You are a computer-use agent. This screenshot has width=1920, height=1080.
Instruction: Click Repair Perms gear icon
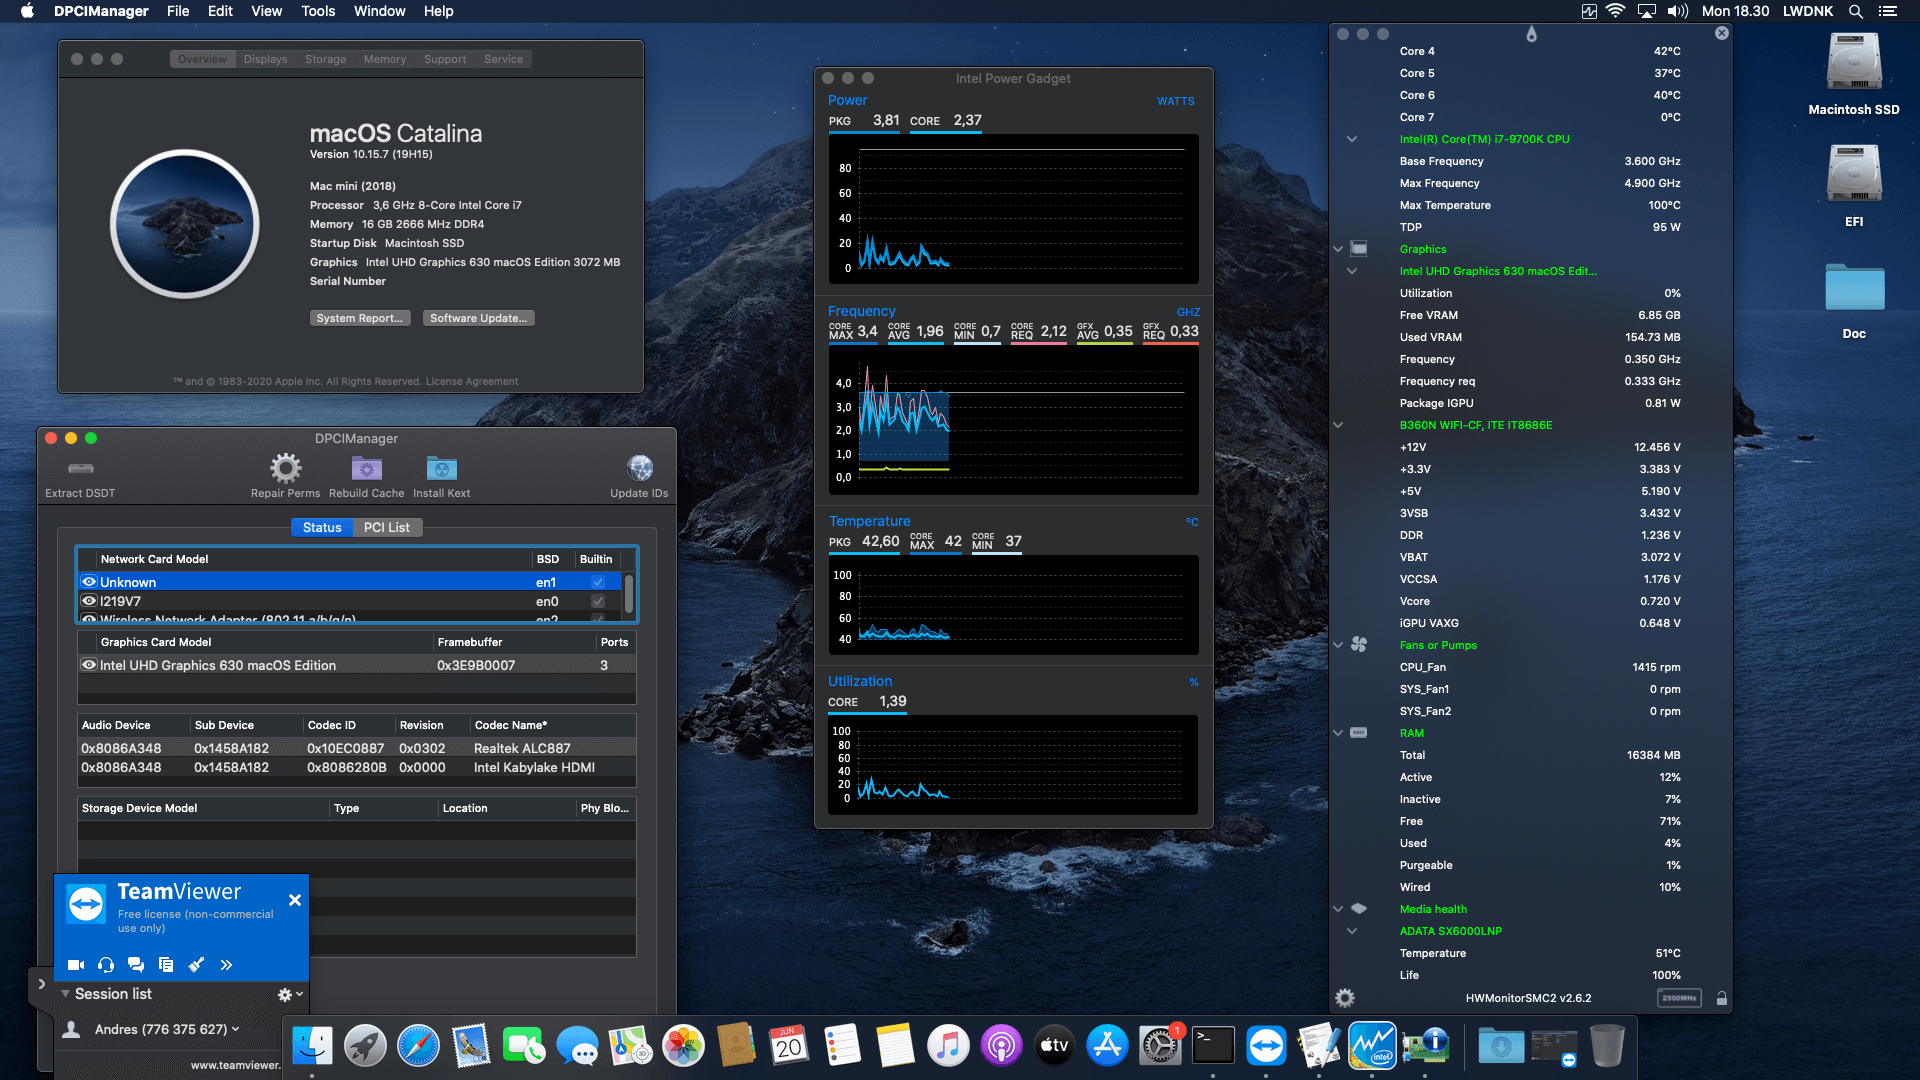(286, 468)
